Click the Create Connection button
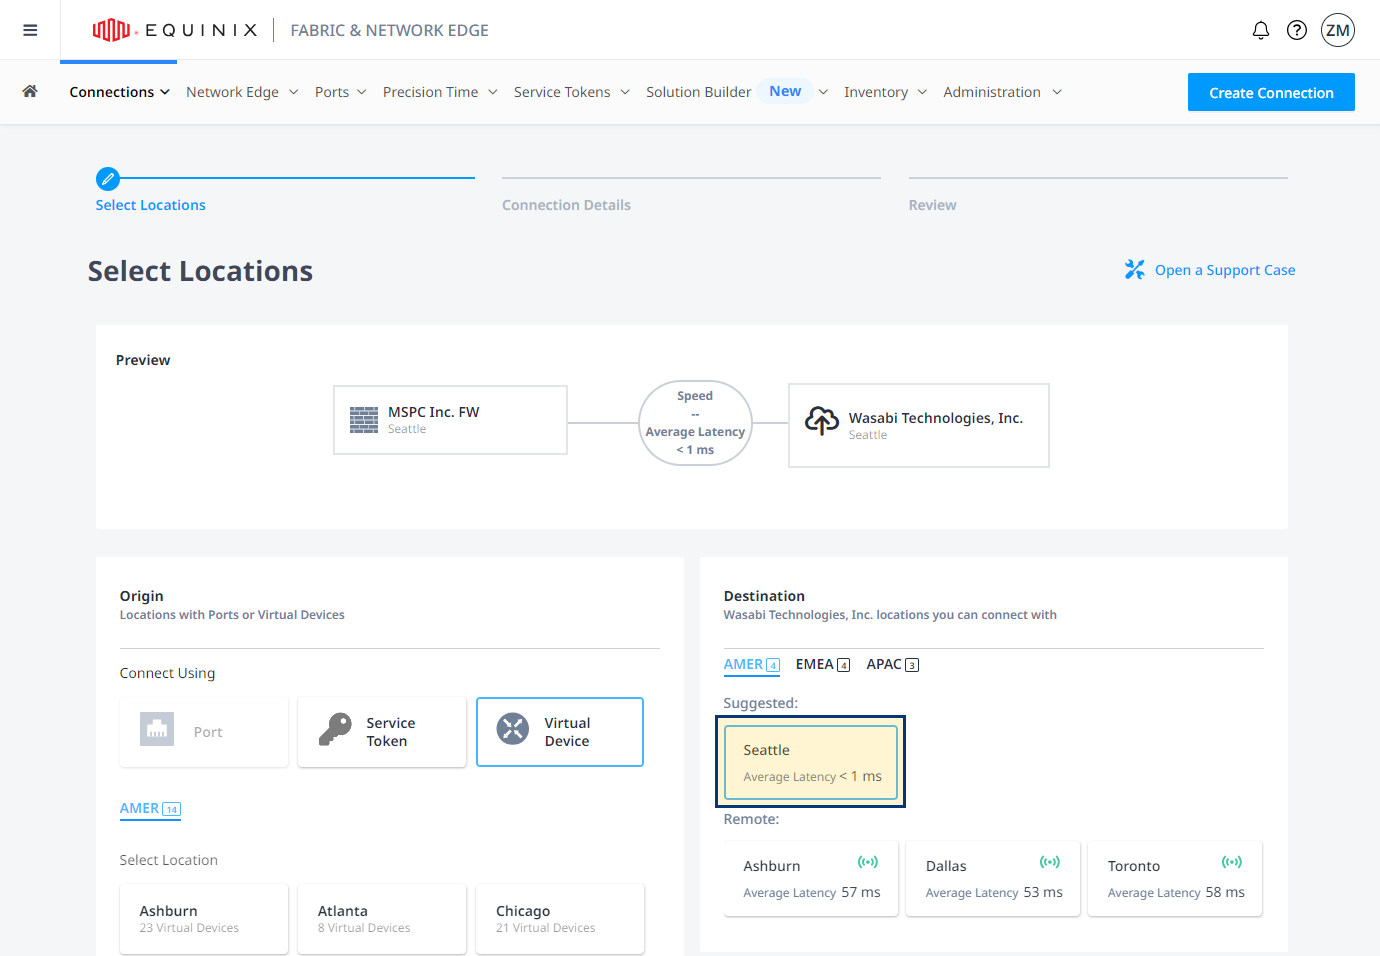Image resolution: width=1380 pixels, height=956 pixels. coord(1271,92)
